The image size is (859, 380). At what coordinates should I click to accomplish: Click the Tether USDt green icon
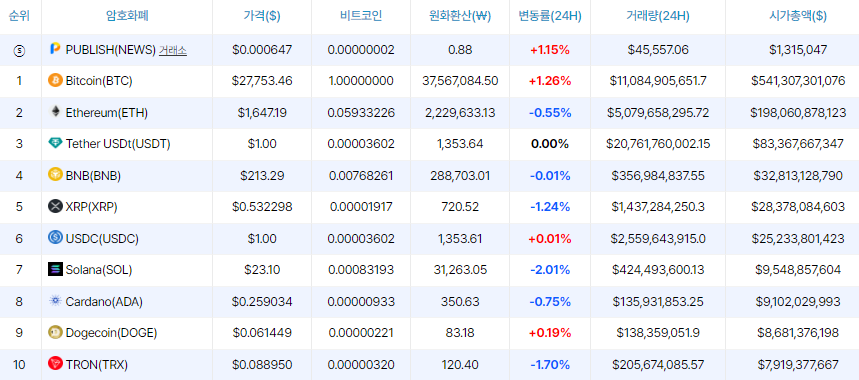[x=55, y=144]
